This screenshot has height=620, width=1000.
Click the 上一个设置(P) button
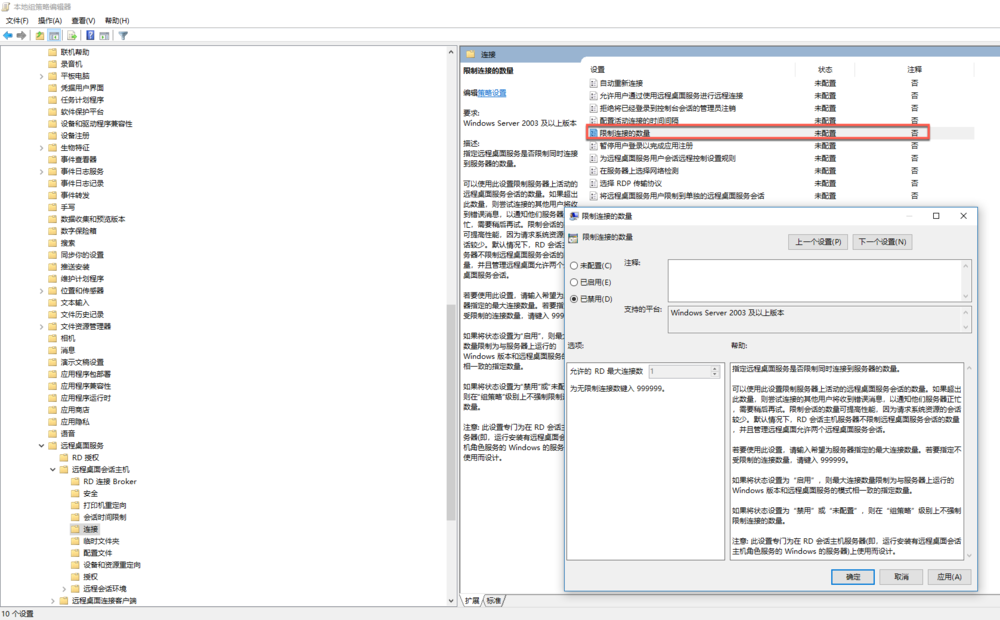818,242
